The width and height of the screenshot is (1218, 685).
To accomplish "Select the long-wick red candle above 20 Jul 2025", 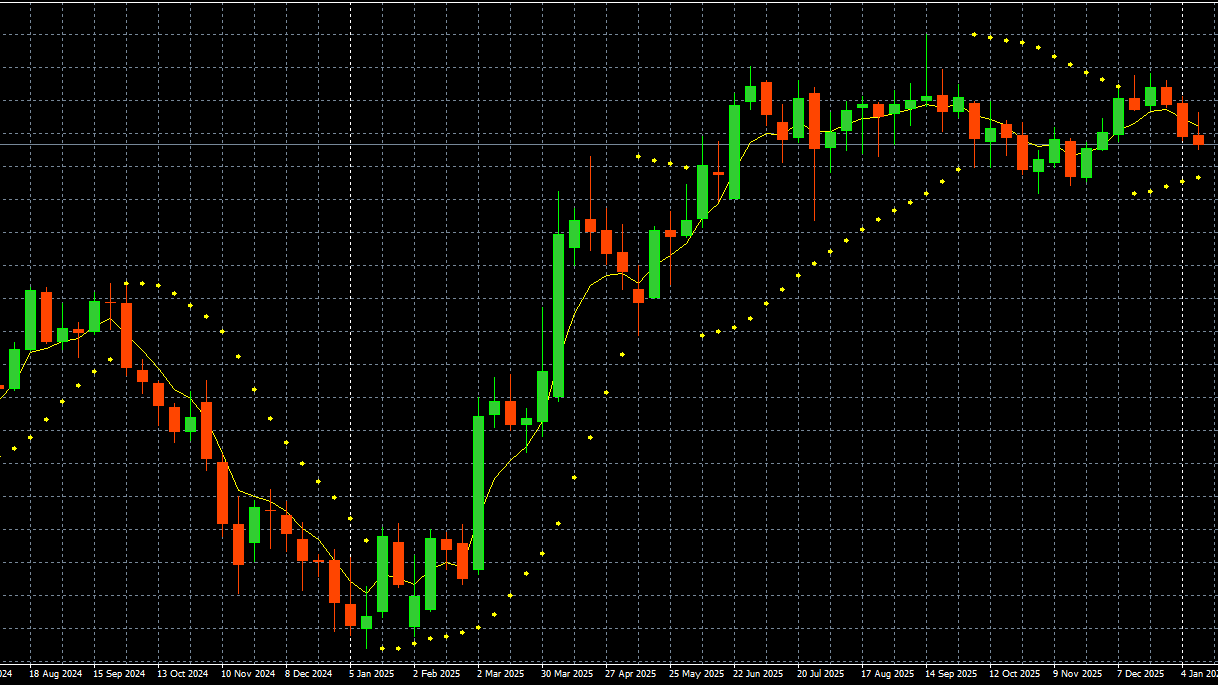I will point(814,120).
